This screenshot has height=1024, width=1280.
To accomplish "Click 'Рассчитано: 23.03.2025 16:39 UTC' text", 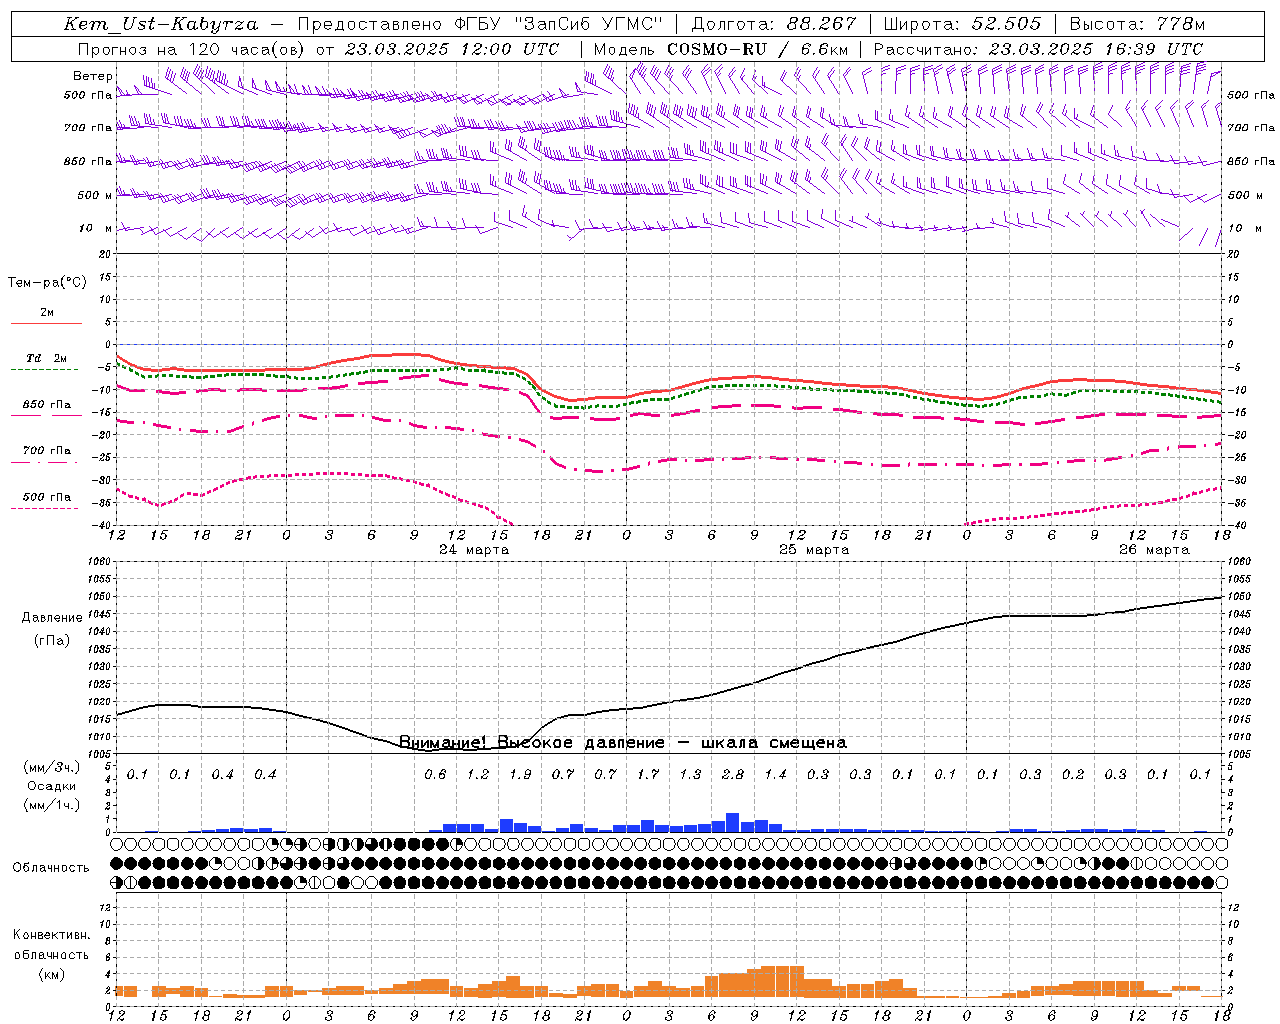I will click(x=1038, y=49).
